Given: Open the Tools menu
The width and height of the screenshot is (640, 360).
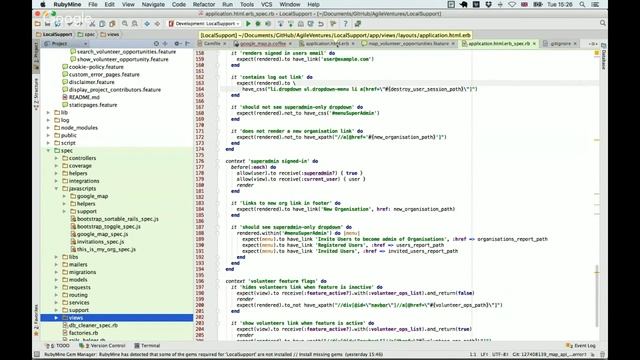Looking at the screenshot, I should pos(247,4).
